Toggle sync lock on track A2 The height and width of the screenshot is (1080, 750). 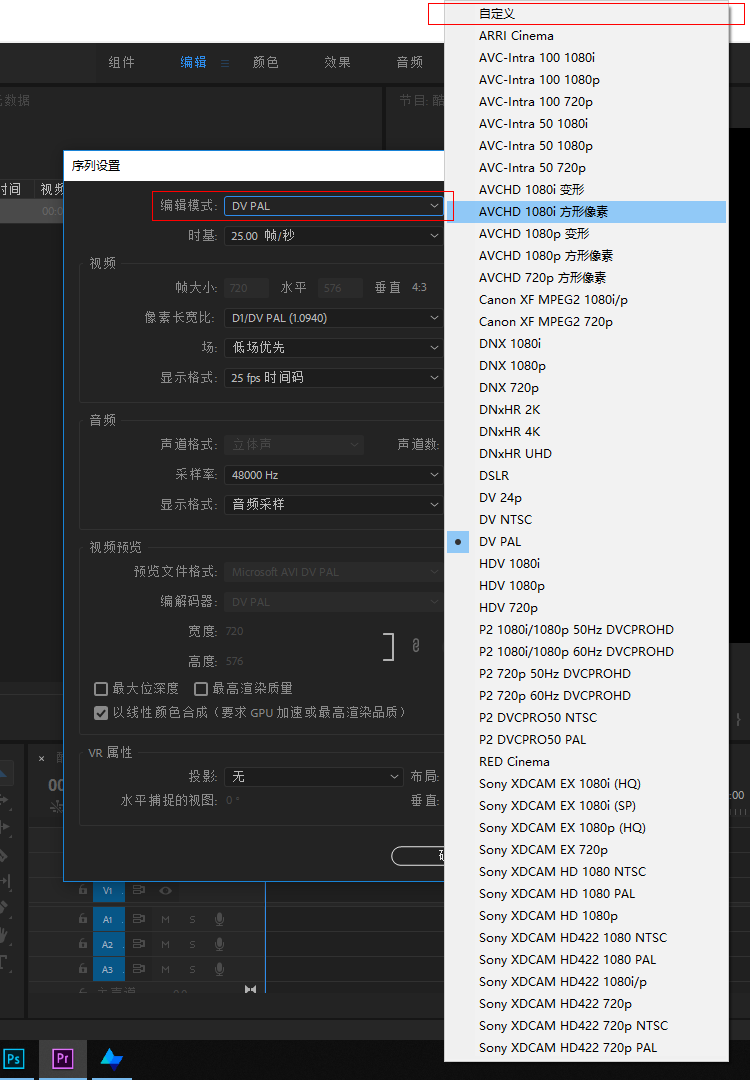138,944
